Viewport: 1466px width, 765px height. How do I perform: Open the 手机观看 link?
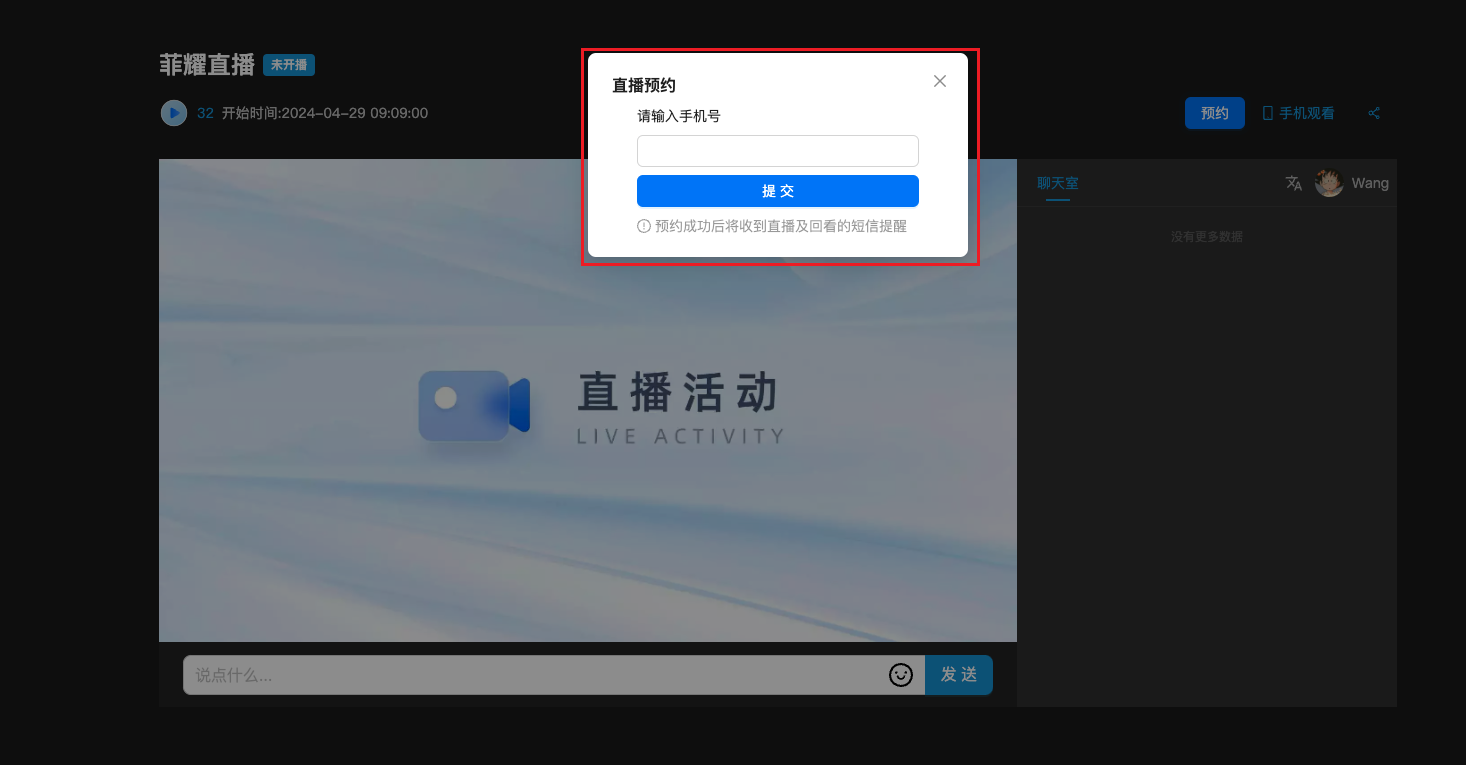1306,113
